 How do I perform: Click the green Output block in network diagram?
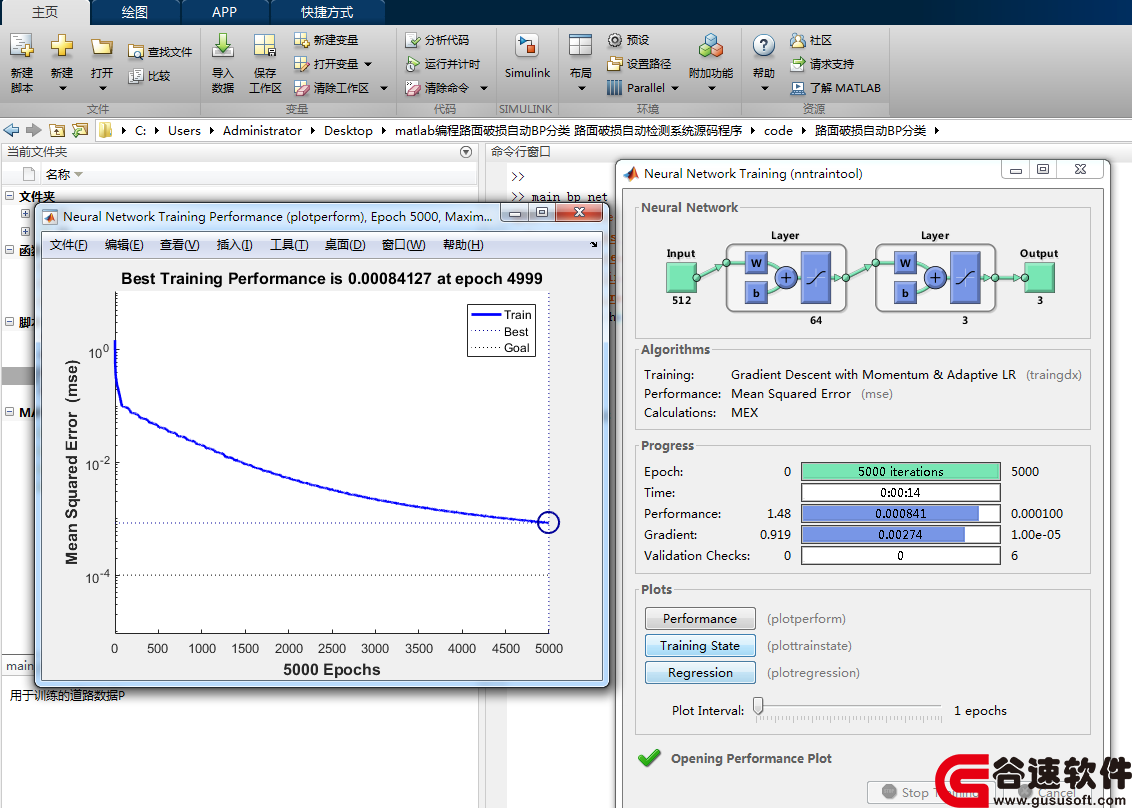(x=1039, y=277)
